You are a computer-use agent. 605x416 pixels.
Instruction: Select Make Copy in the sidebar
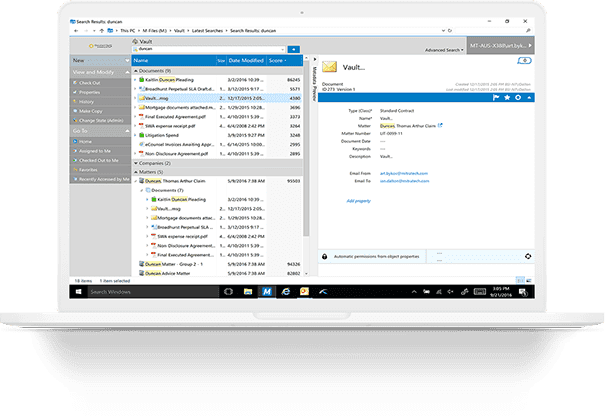(90, 111)
